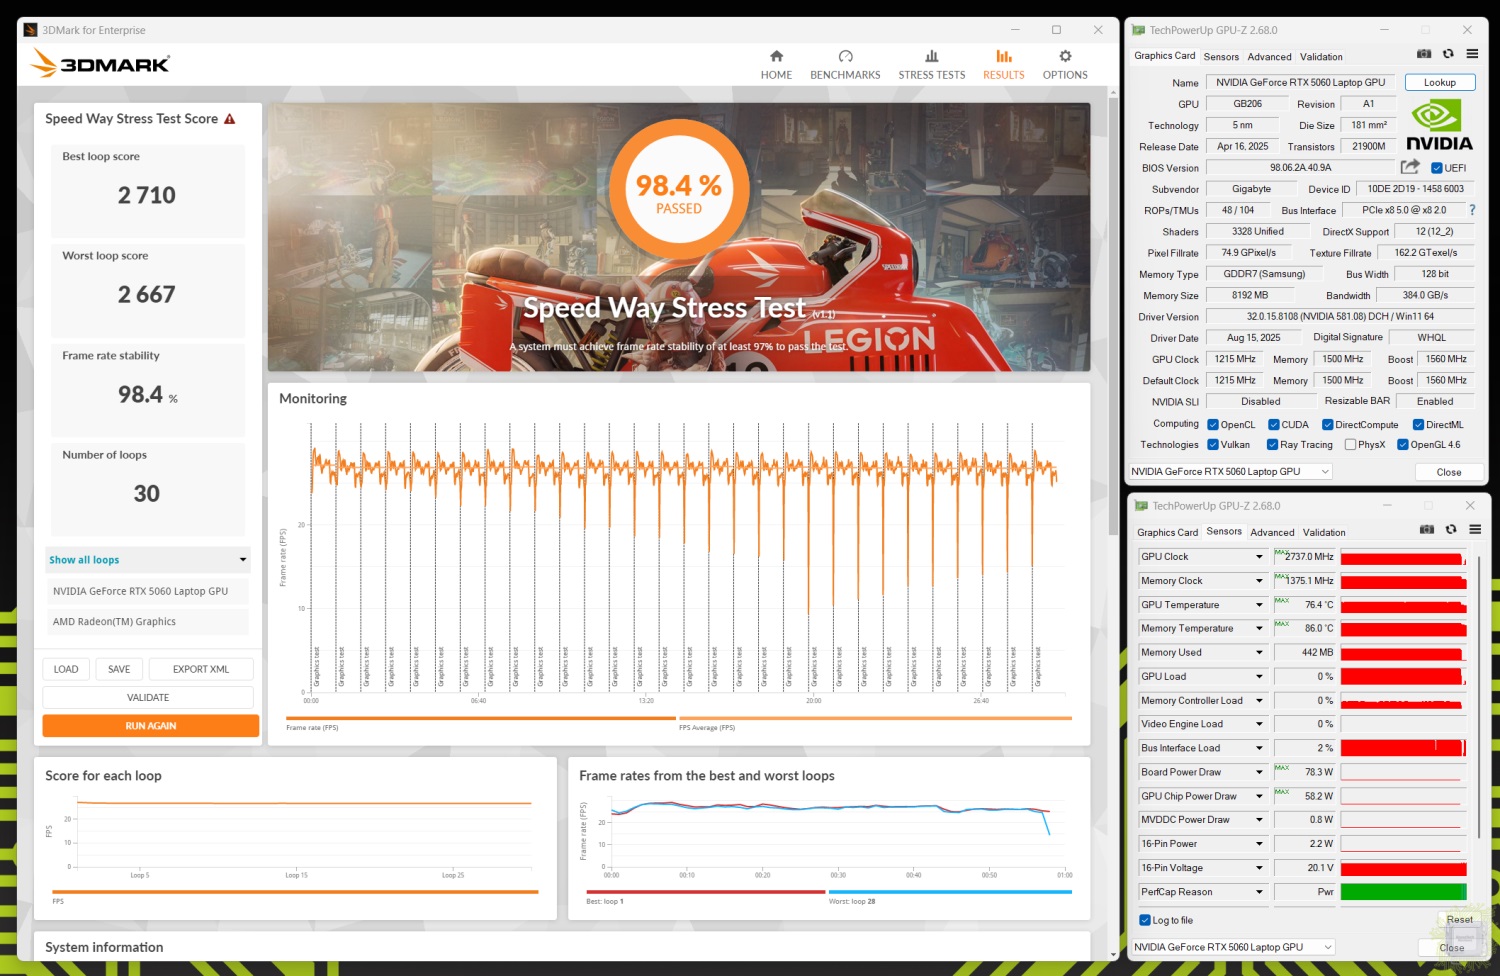Click the EXPORT XML button
Viewport: 1500px width, 976px height.
coord(201,669)
